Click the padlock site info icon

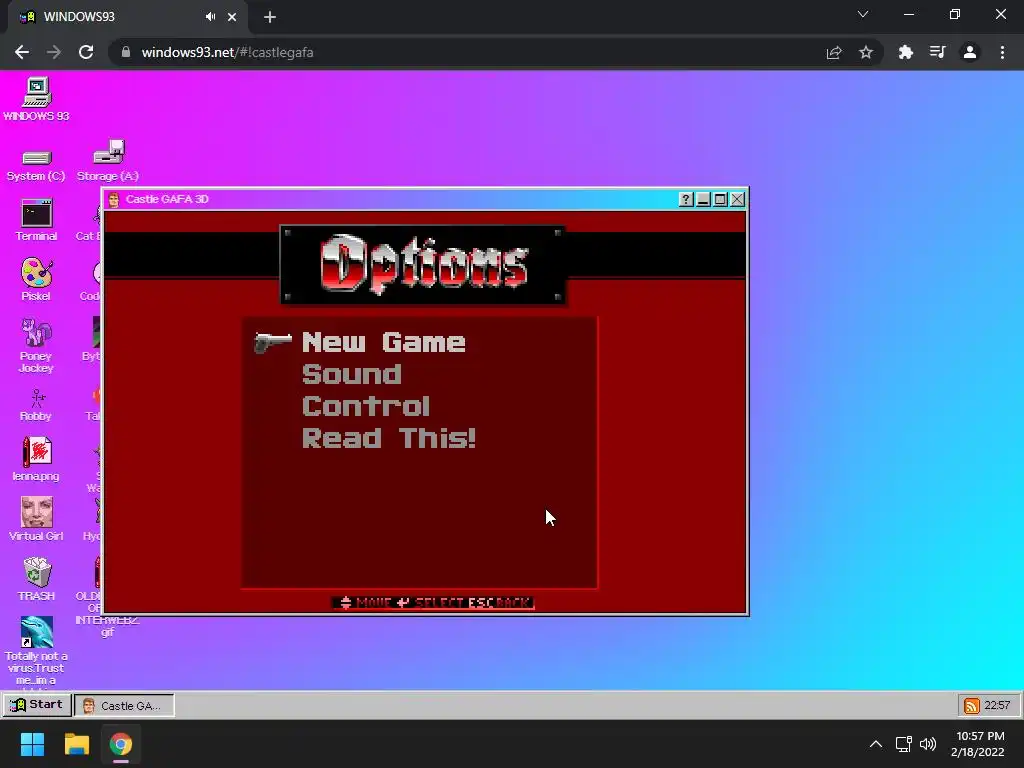[126, 52]
